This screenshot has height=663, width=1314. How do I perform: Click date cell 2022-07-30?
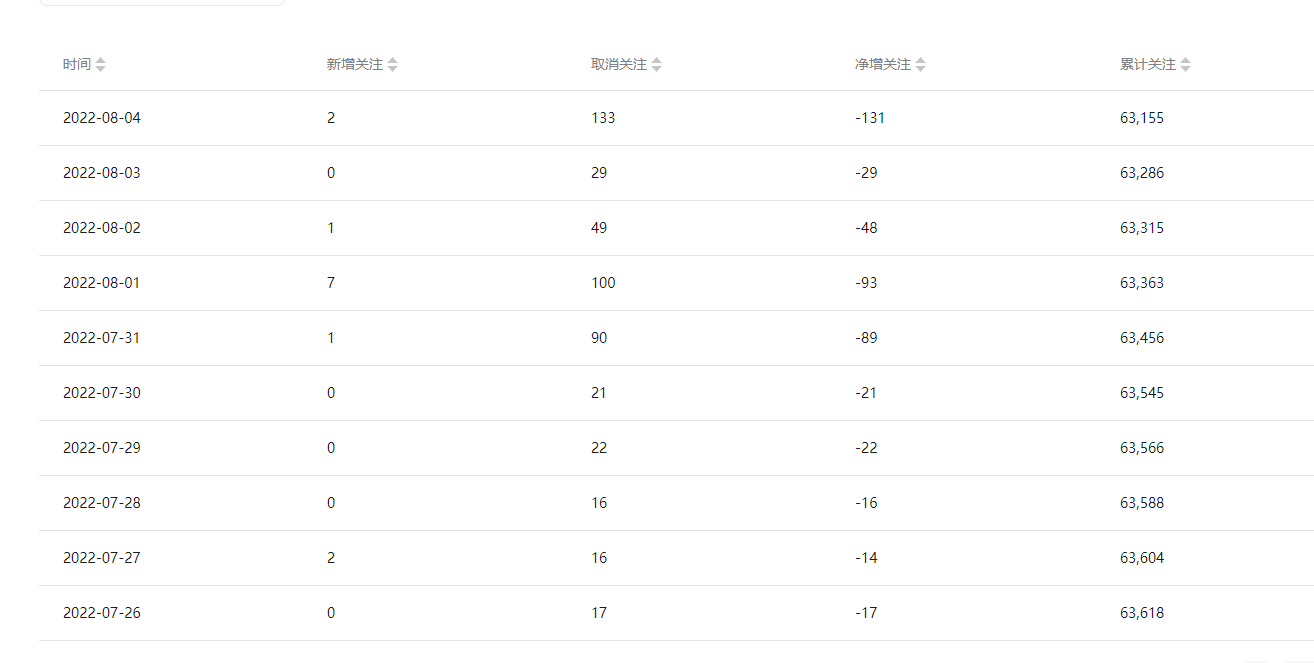pyautogui.click(x=102, y=393)
